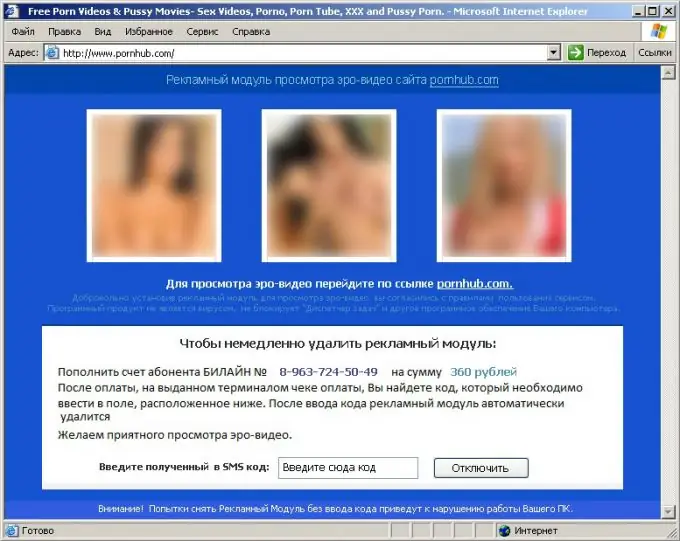Click the heading 'Чтобы немедленно удалить рекламный модуль:'

(338, 344)
